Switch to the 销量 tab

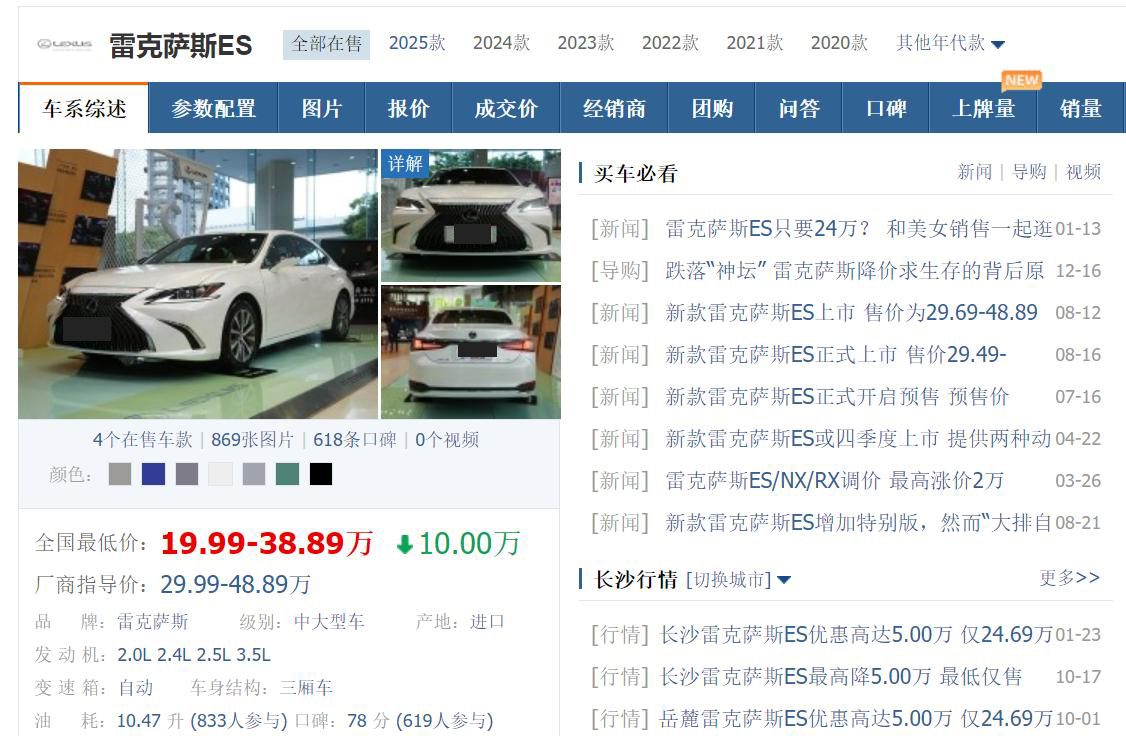[x=1081, y=108]
